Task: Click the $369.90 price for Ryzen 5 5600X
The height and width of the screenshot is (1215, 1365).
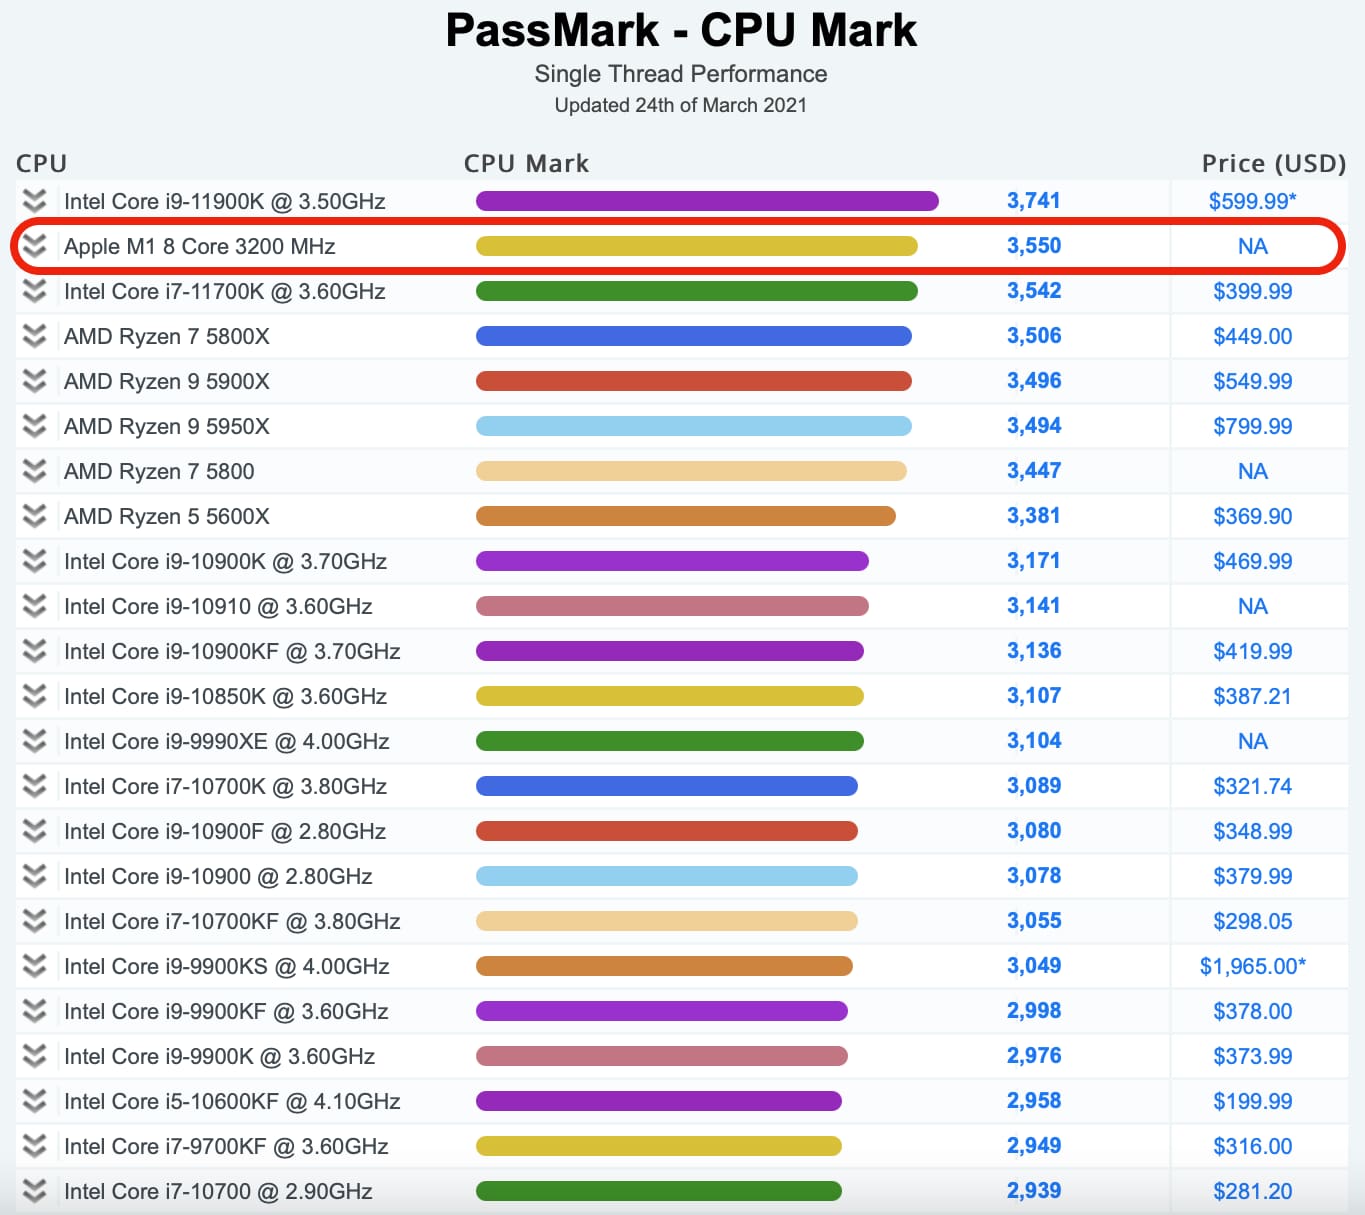Action: (x=1253, y=516)
